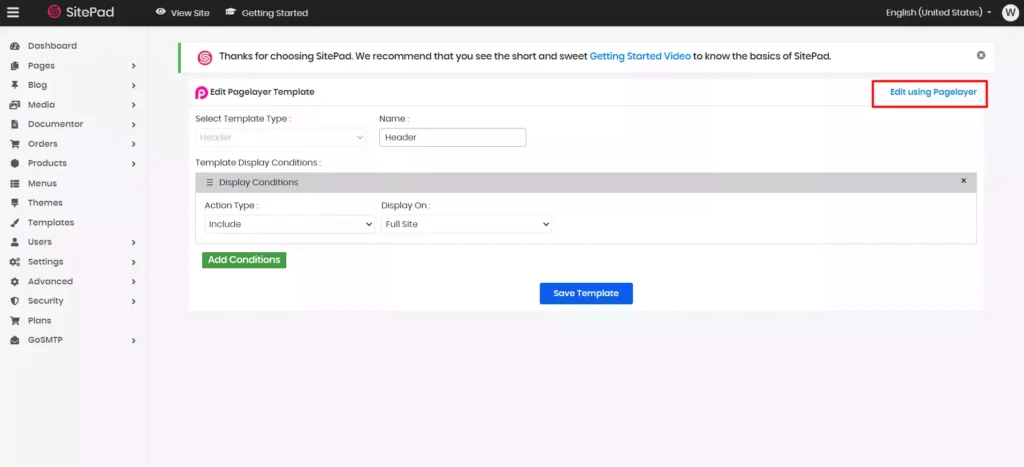
Task: Open Plans in the sidebar
Action: 39,321
